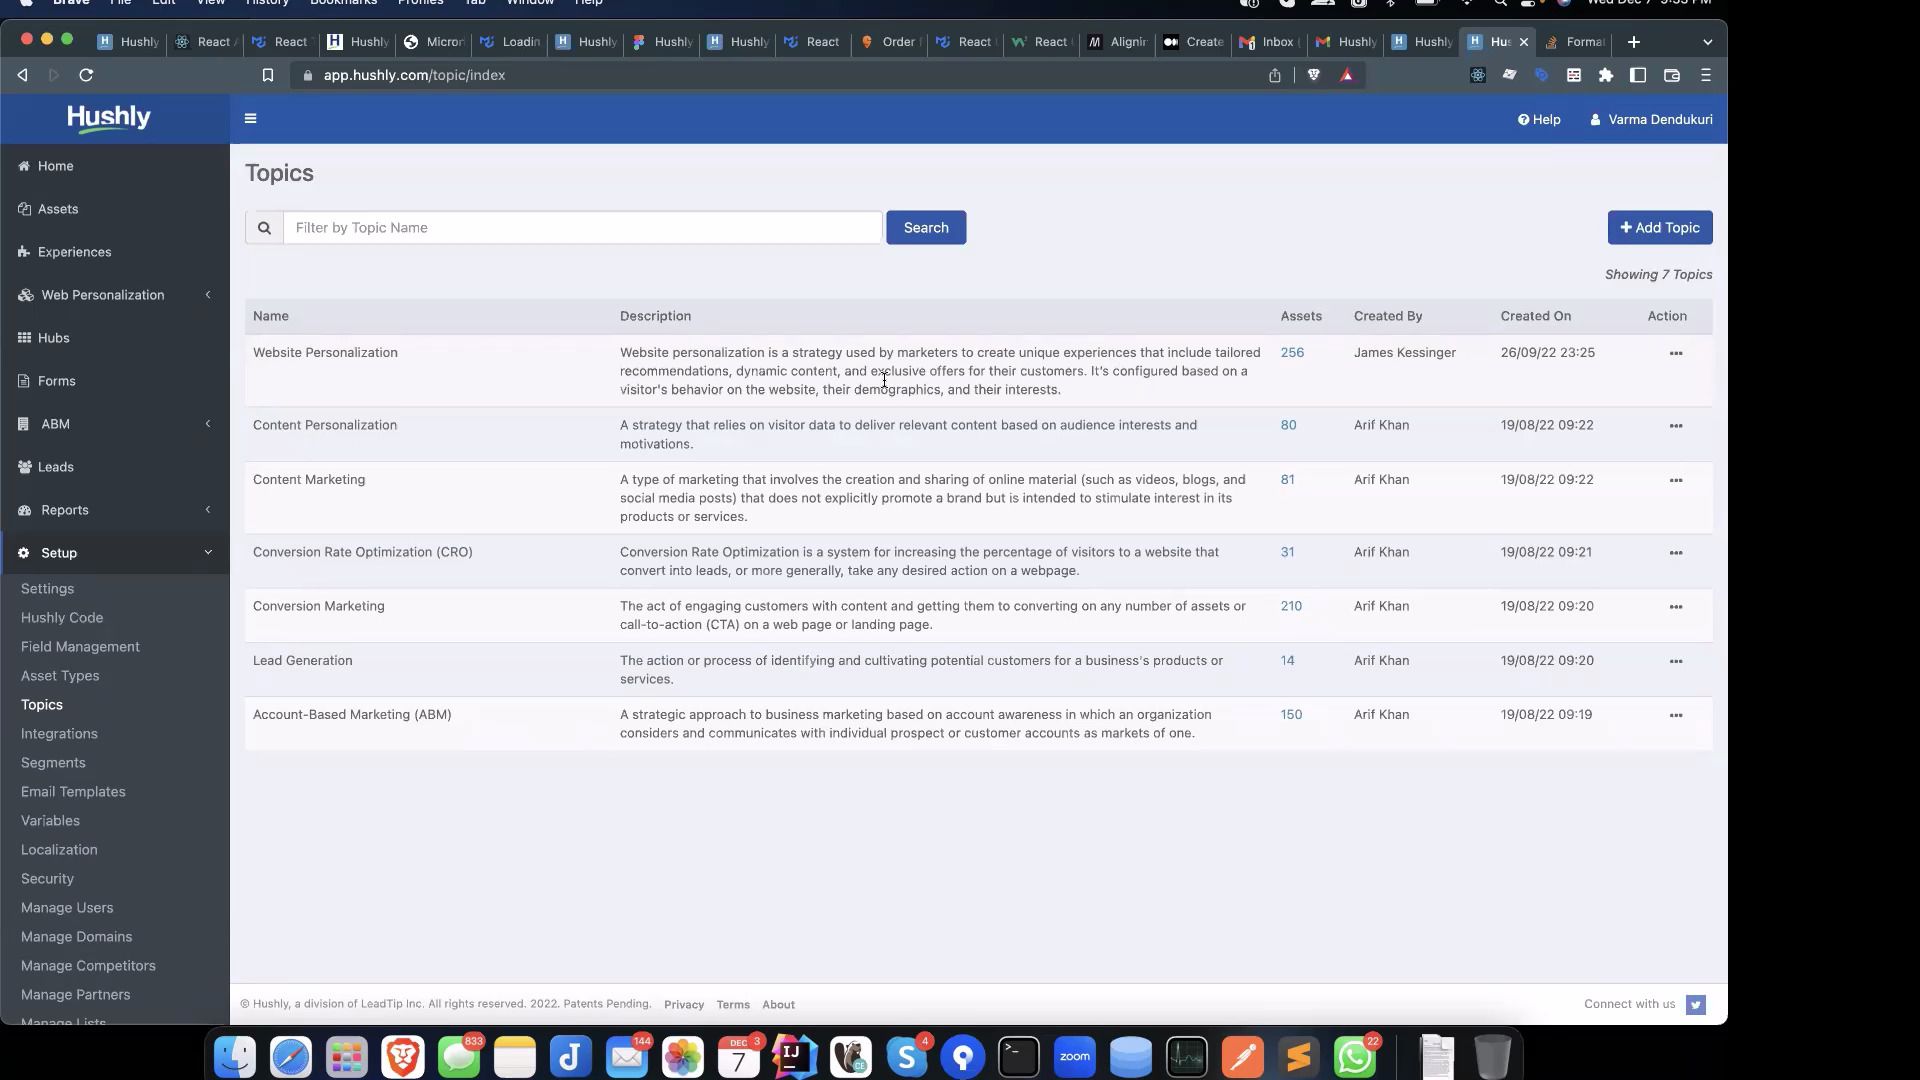Toggle the sidebar using the hamburger icon
Image resolution: width=1920 pixels, height=1080 pixels.
tap(250, 118)
